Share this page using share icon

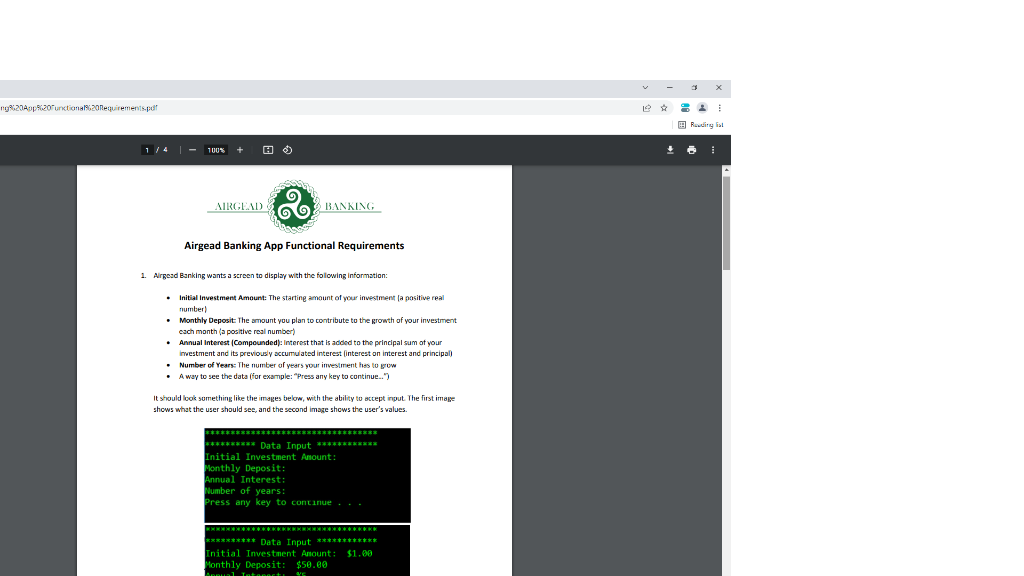pos(647,108)
